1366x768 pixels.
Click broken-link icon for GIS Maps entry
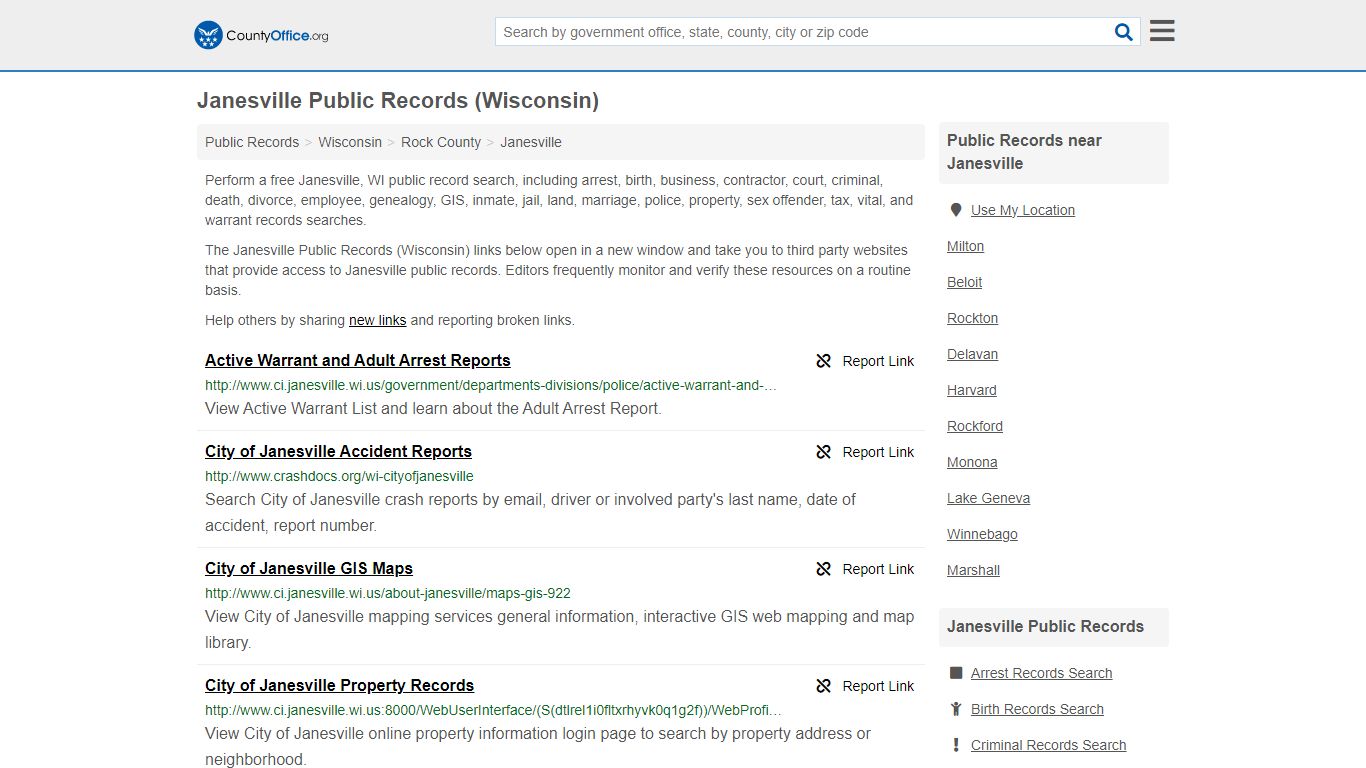[824, 569]
